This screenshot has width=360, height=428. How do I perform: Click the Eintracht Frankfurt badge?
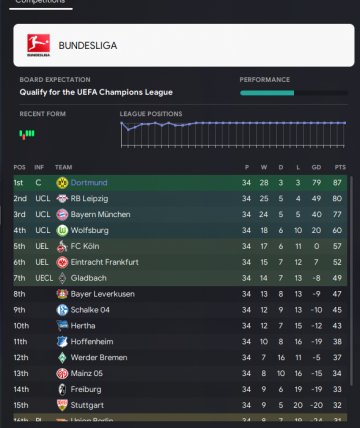tap(62, 262)
